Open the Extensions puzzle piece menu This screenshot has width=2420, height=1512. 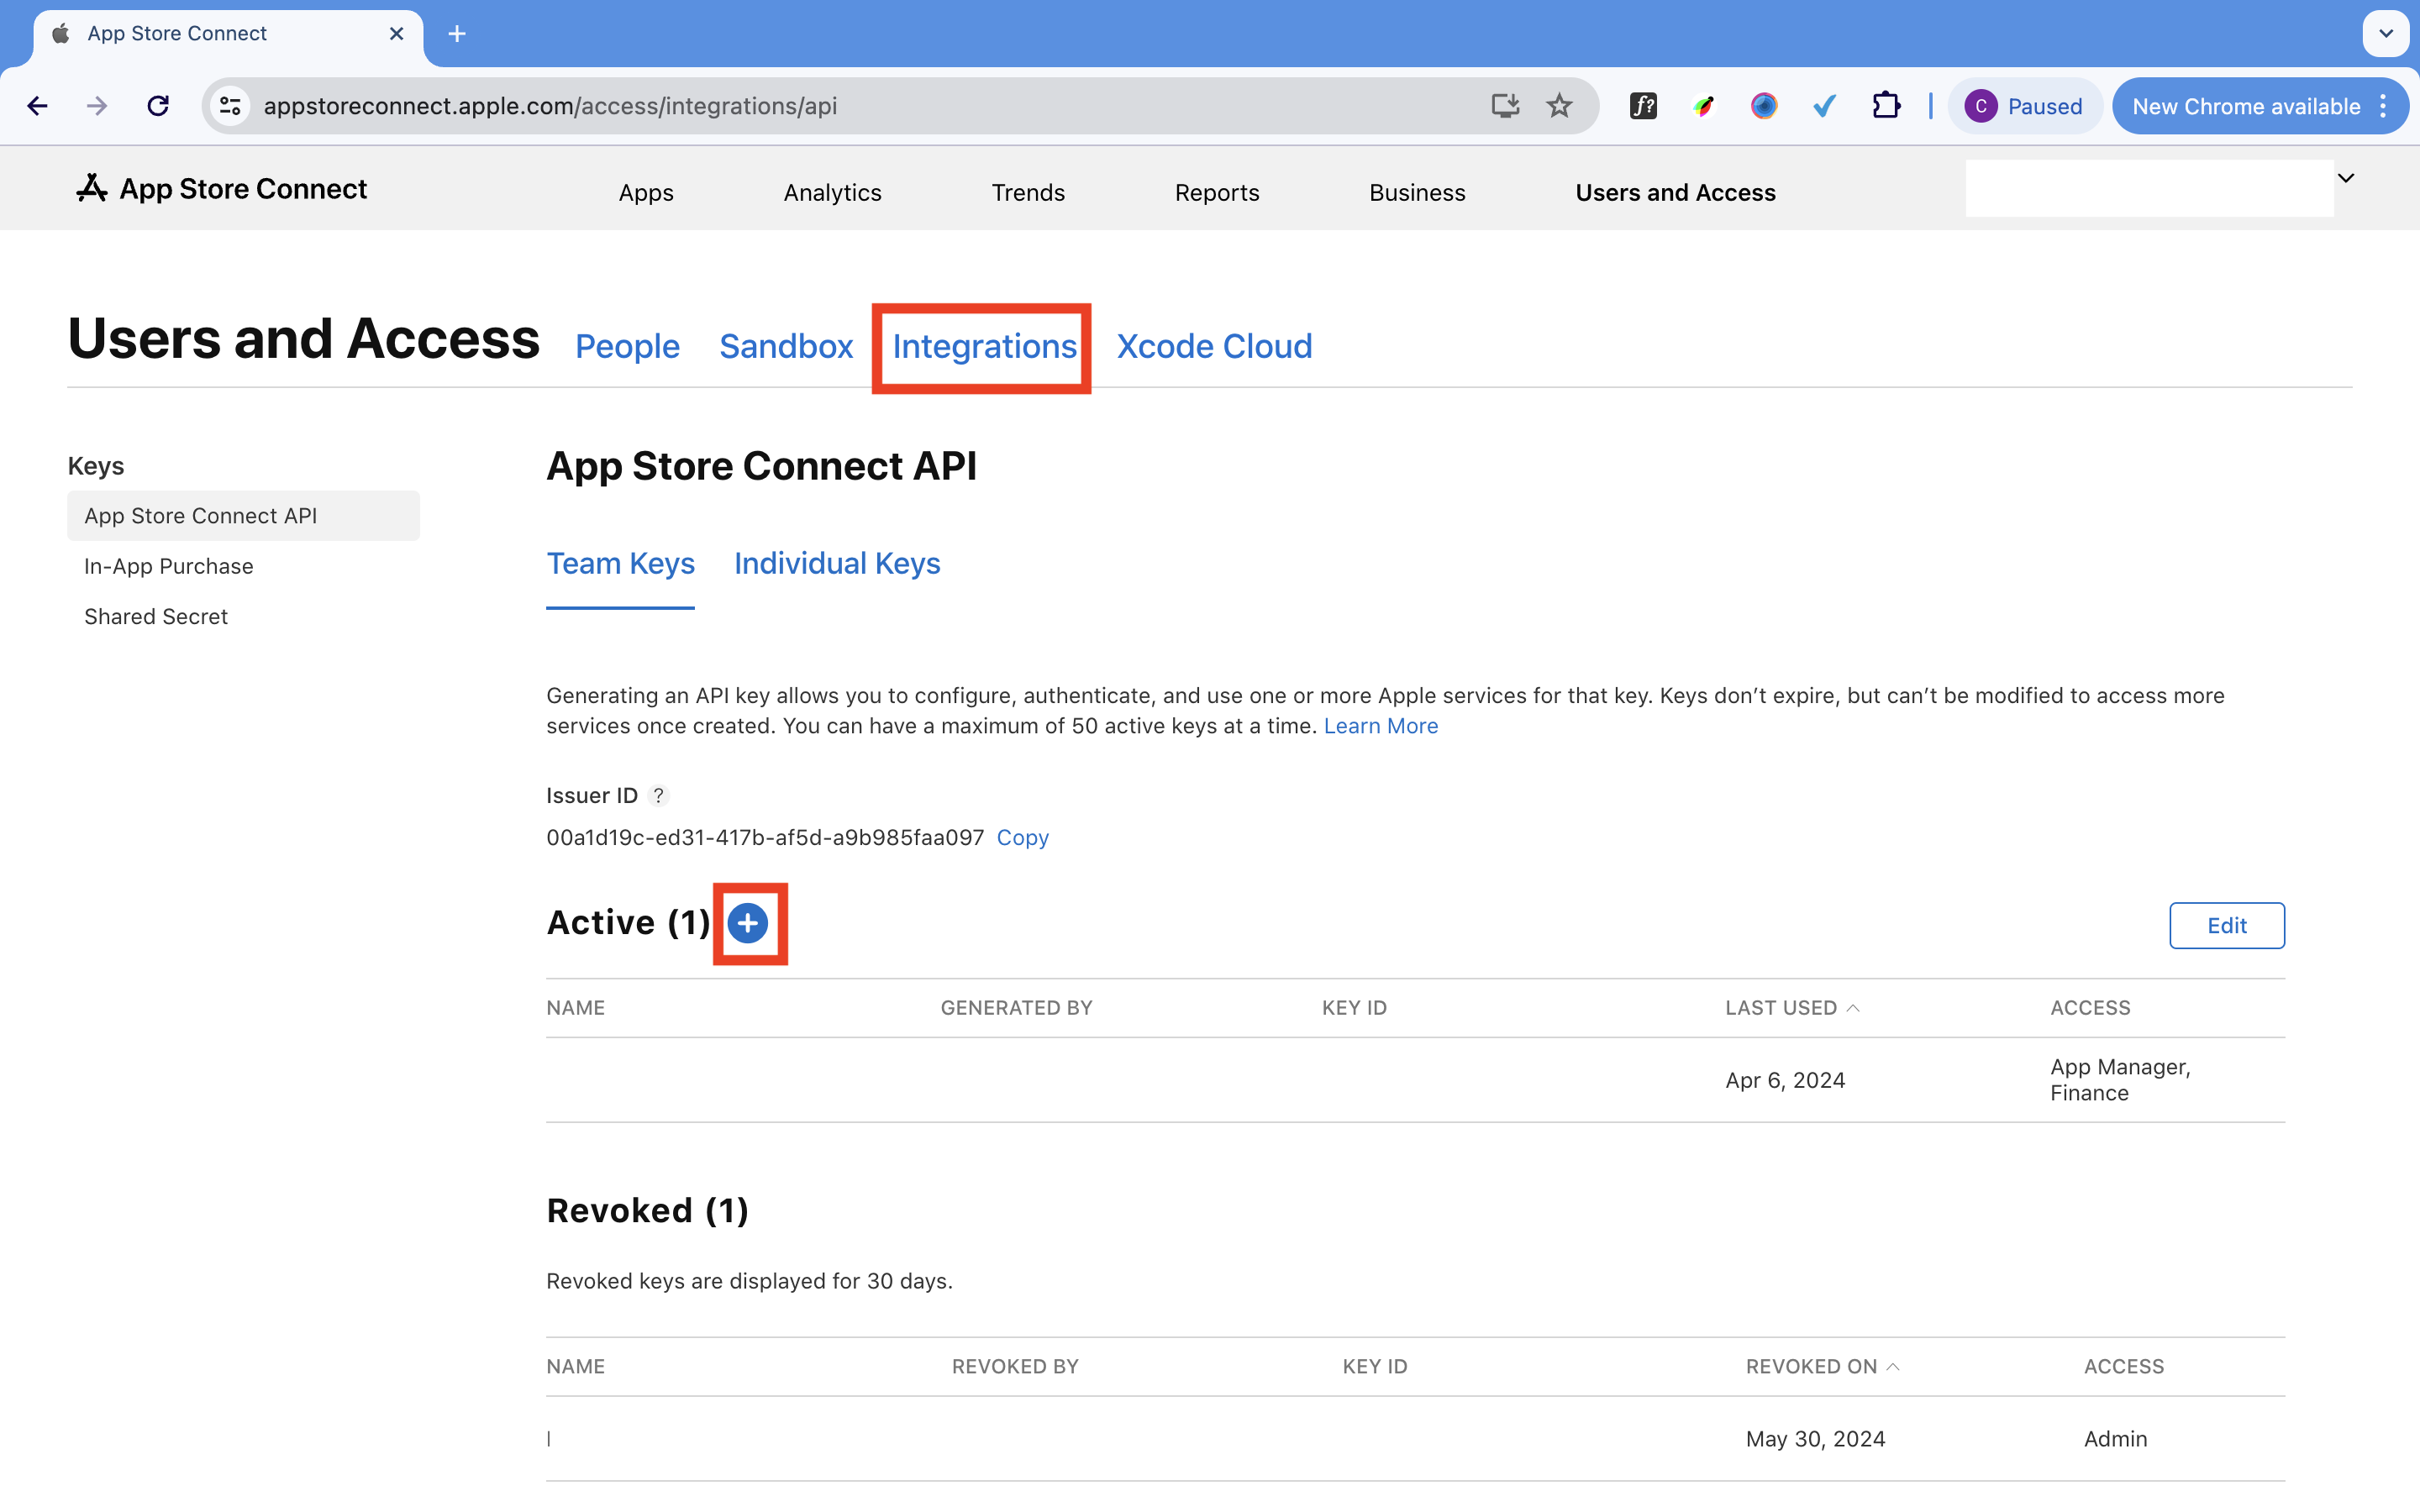[1886, 106]
